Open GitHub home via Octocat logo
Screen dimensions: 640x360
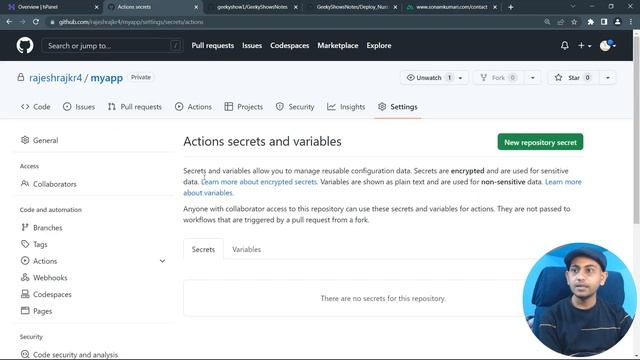[x=25, y=45]
